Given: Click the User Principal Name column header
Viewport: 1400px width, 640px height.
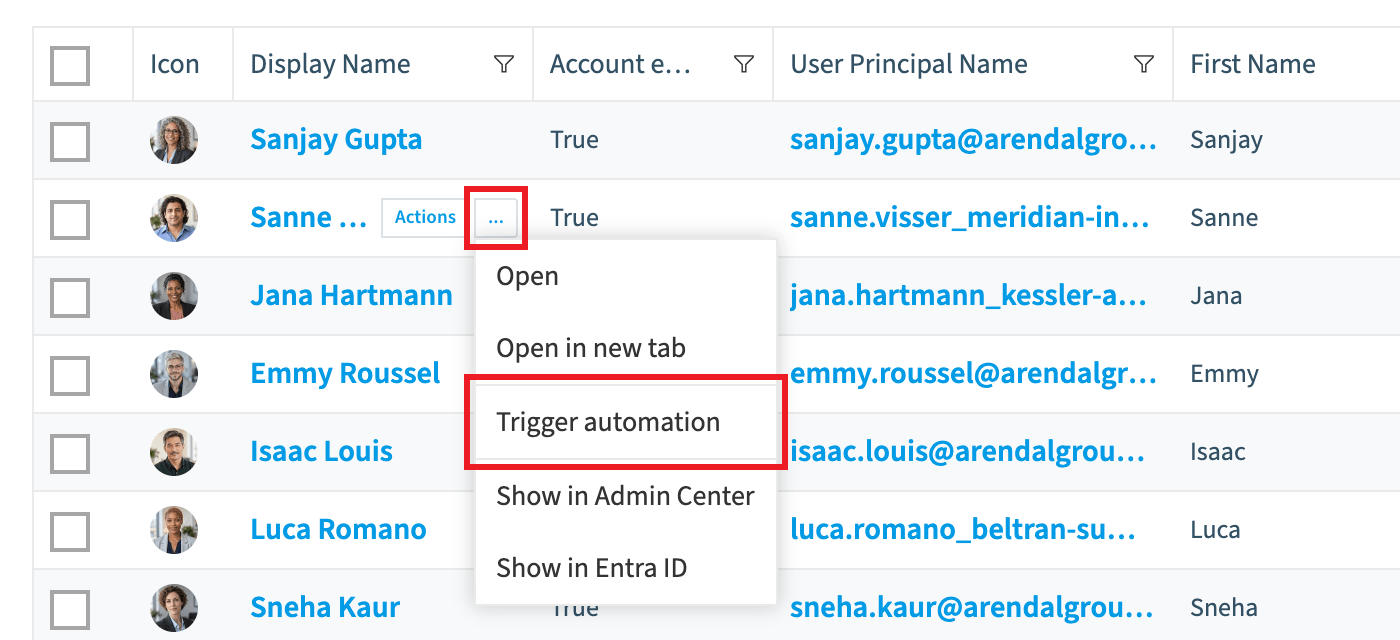Looking at the screenshot, I should 909,64.
